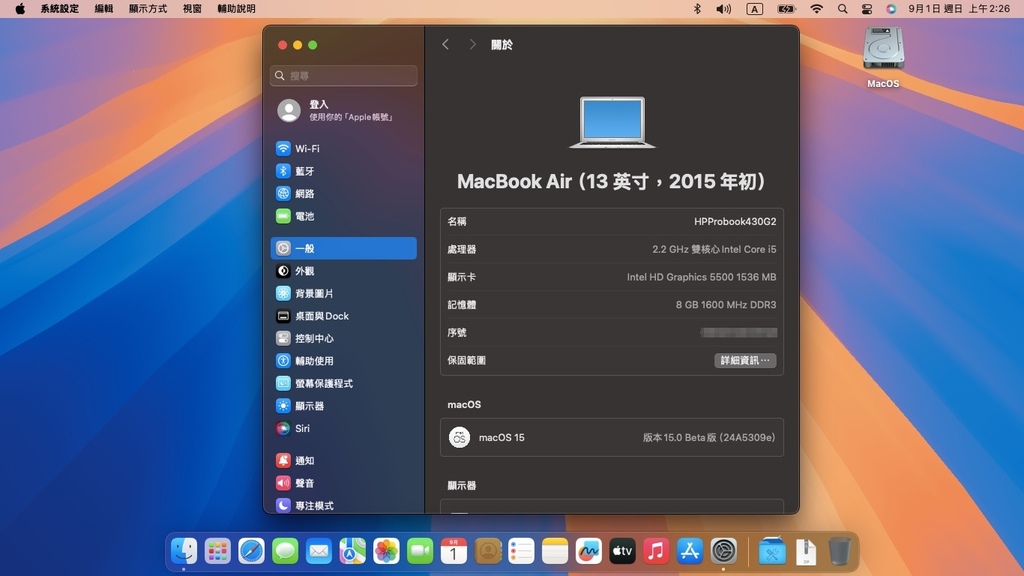This screenshot has height=576, width=1024.
Task: Open 輔助說明 help menu
Action: (236, 8)
